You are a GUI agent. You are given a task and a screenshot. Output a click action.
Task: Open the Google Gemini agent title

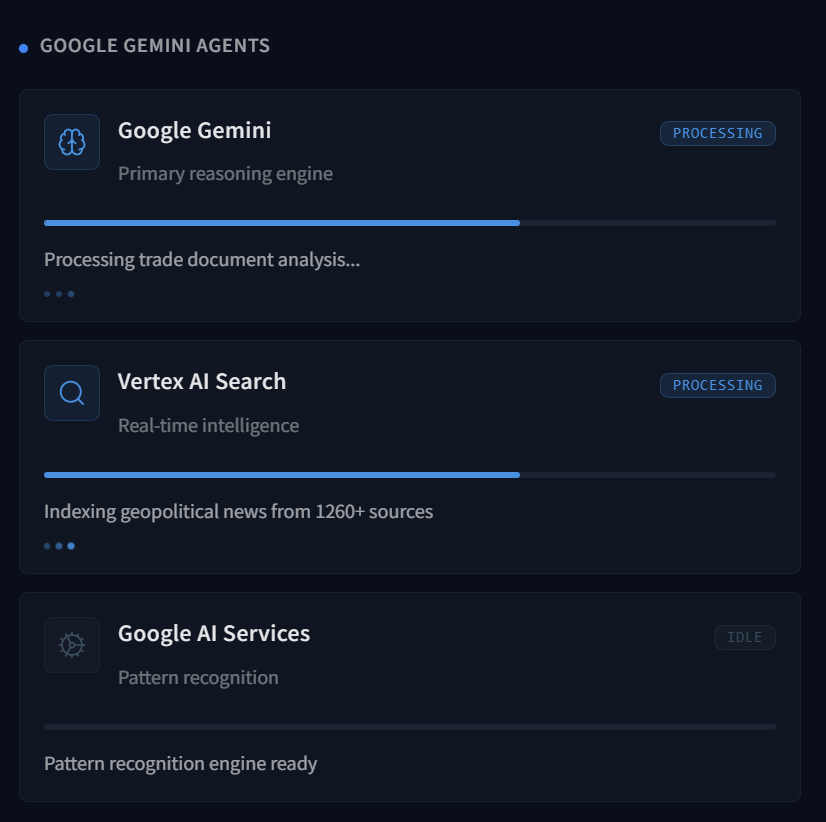(x=194, y=131)
